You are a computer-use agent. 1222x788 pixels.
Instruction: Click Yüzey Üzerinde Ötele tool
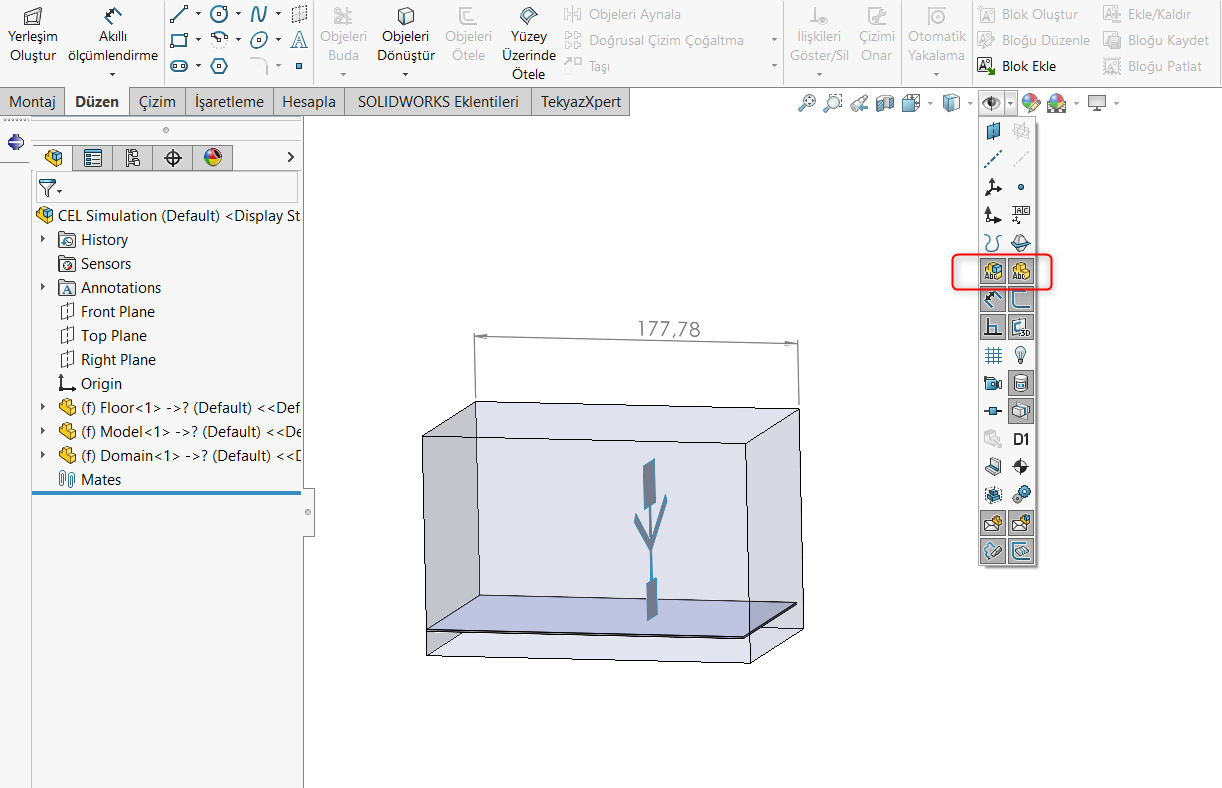coord(528,43)
